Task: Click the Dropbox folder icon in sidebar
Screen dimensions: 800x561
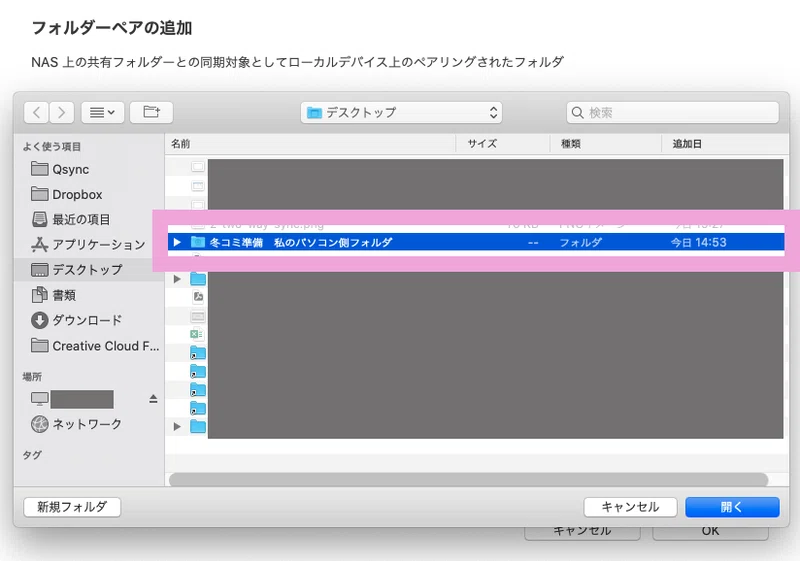Action: pos(39,194)
